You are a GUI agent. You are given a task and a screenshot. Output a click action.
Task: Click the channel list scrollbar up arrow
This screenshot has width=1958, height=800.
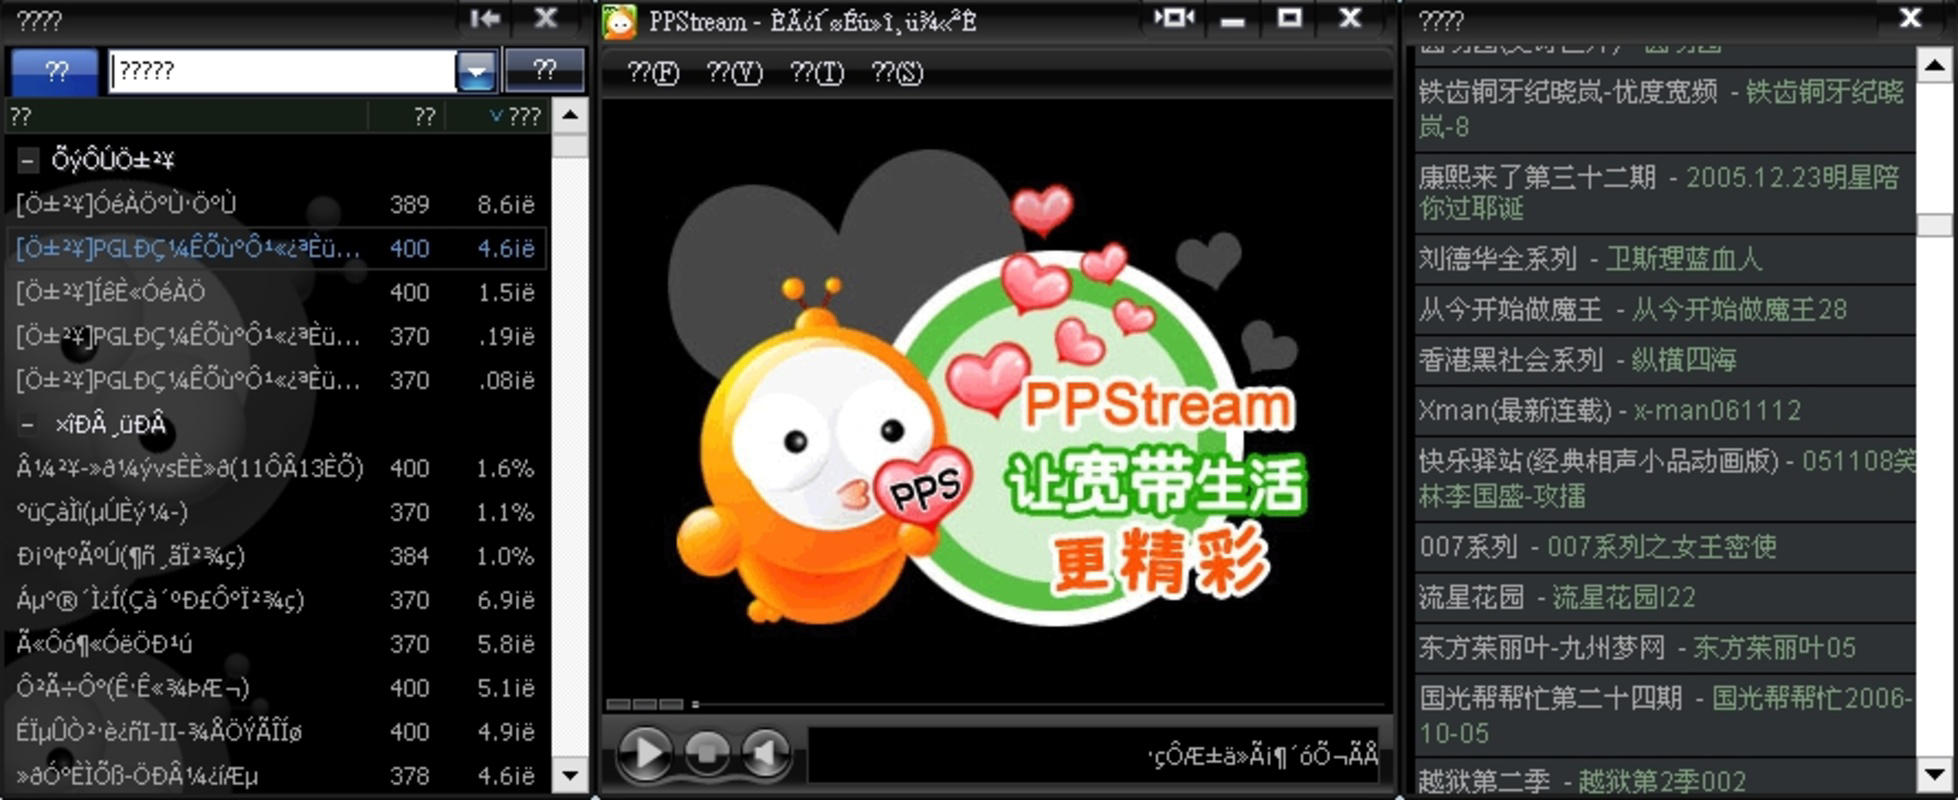tap(570, 115)
